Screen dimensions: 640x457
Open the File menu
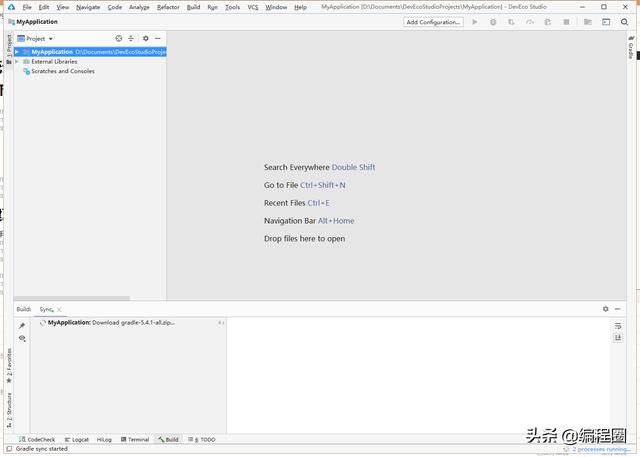[27, 7]
